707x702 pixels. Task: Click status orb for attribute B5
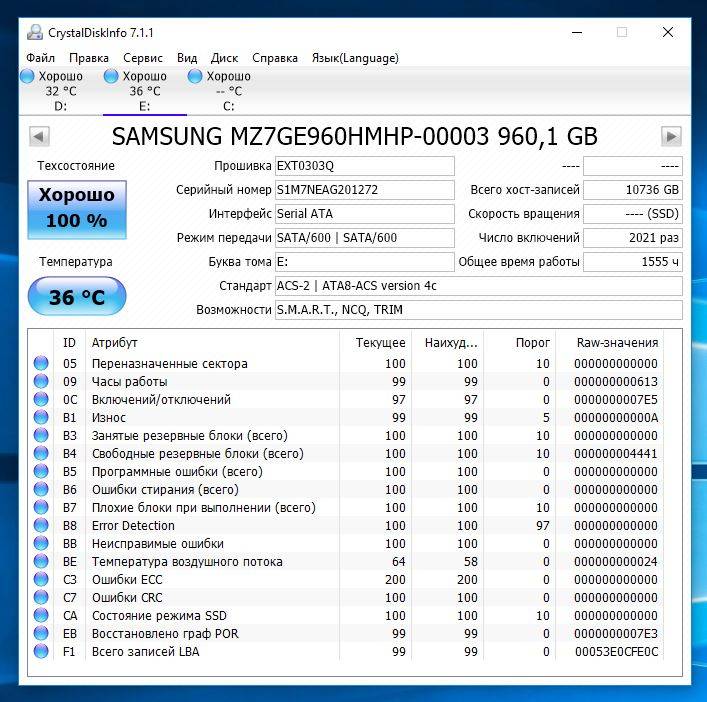pos(41,471)
